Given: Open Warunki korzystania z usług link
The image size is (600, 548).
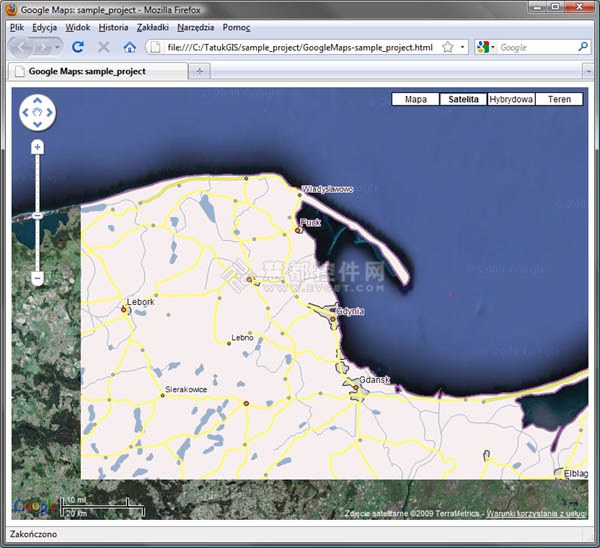Looking at the screenshot, I should [x=536, y=514].
